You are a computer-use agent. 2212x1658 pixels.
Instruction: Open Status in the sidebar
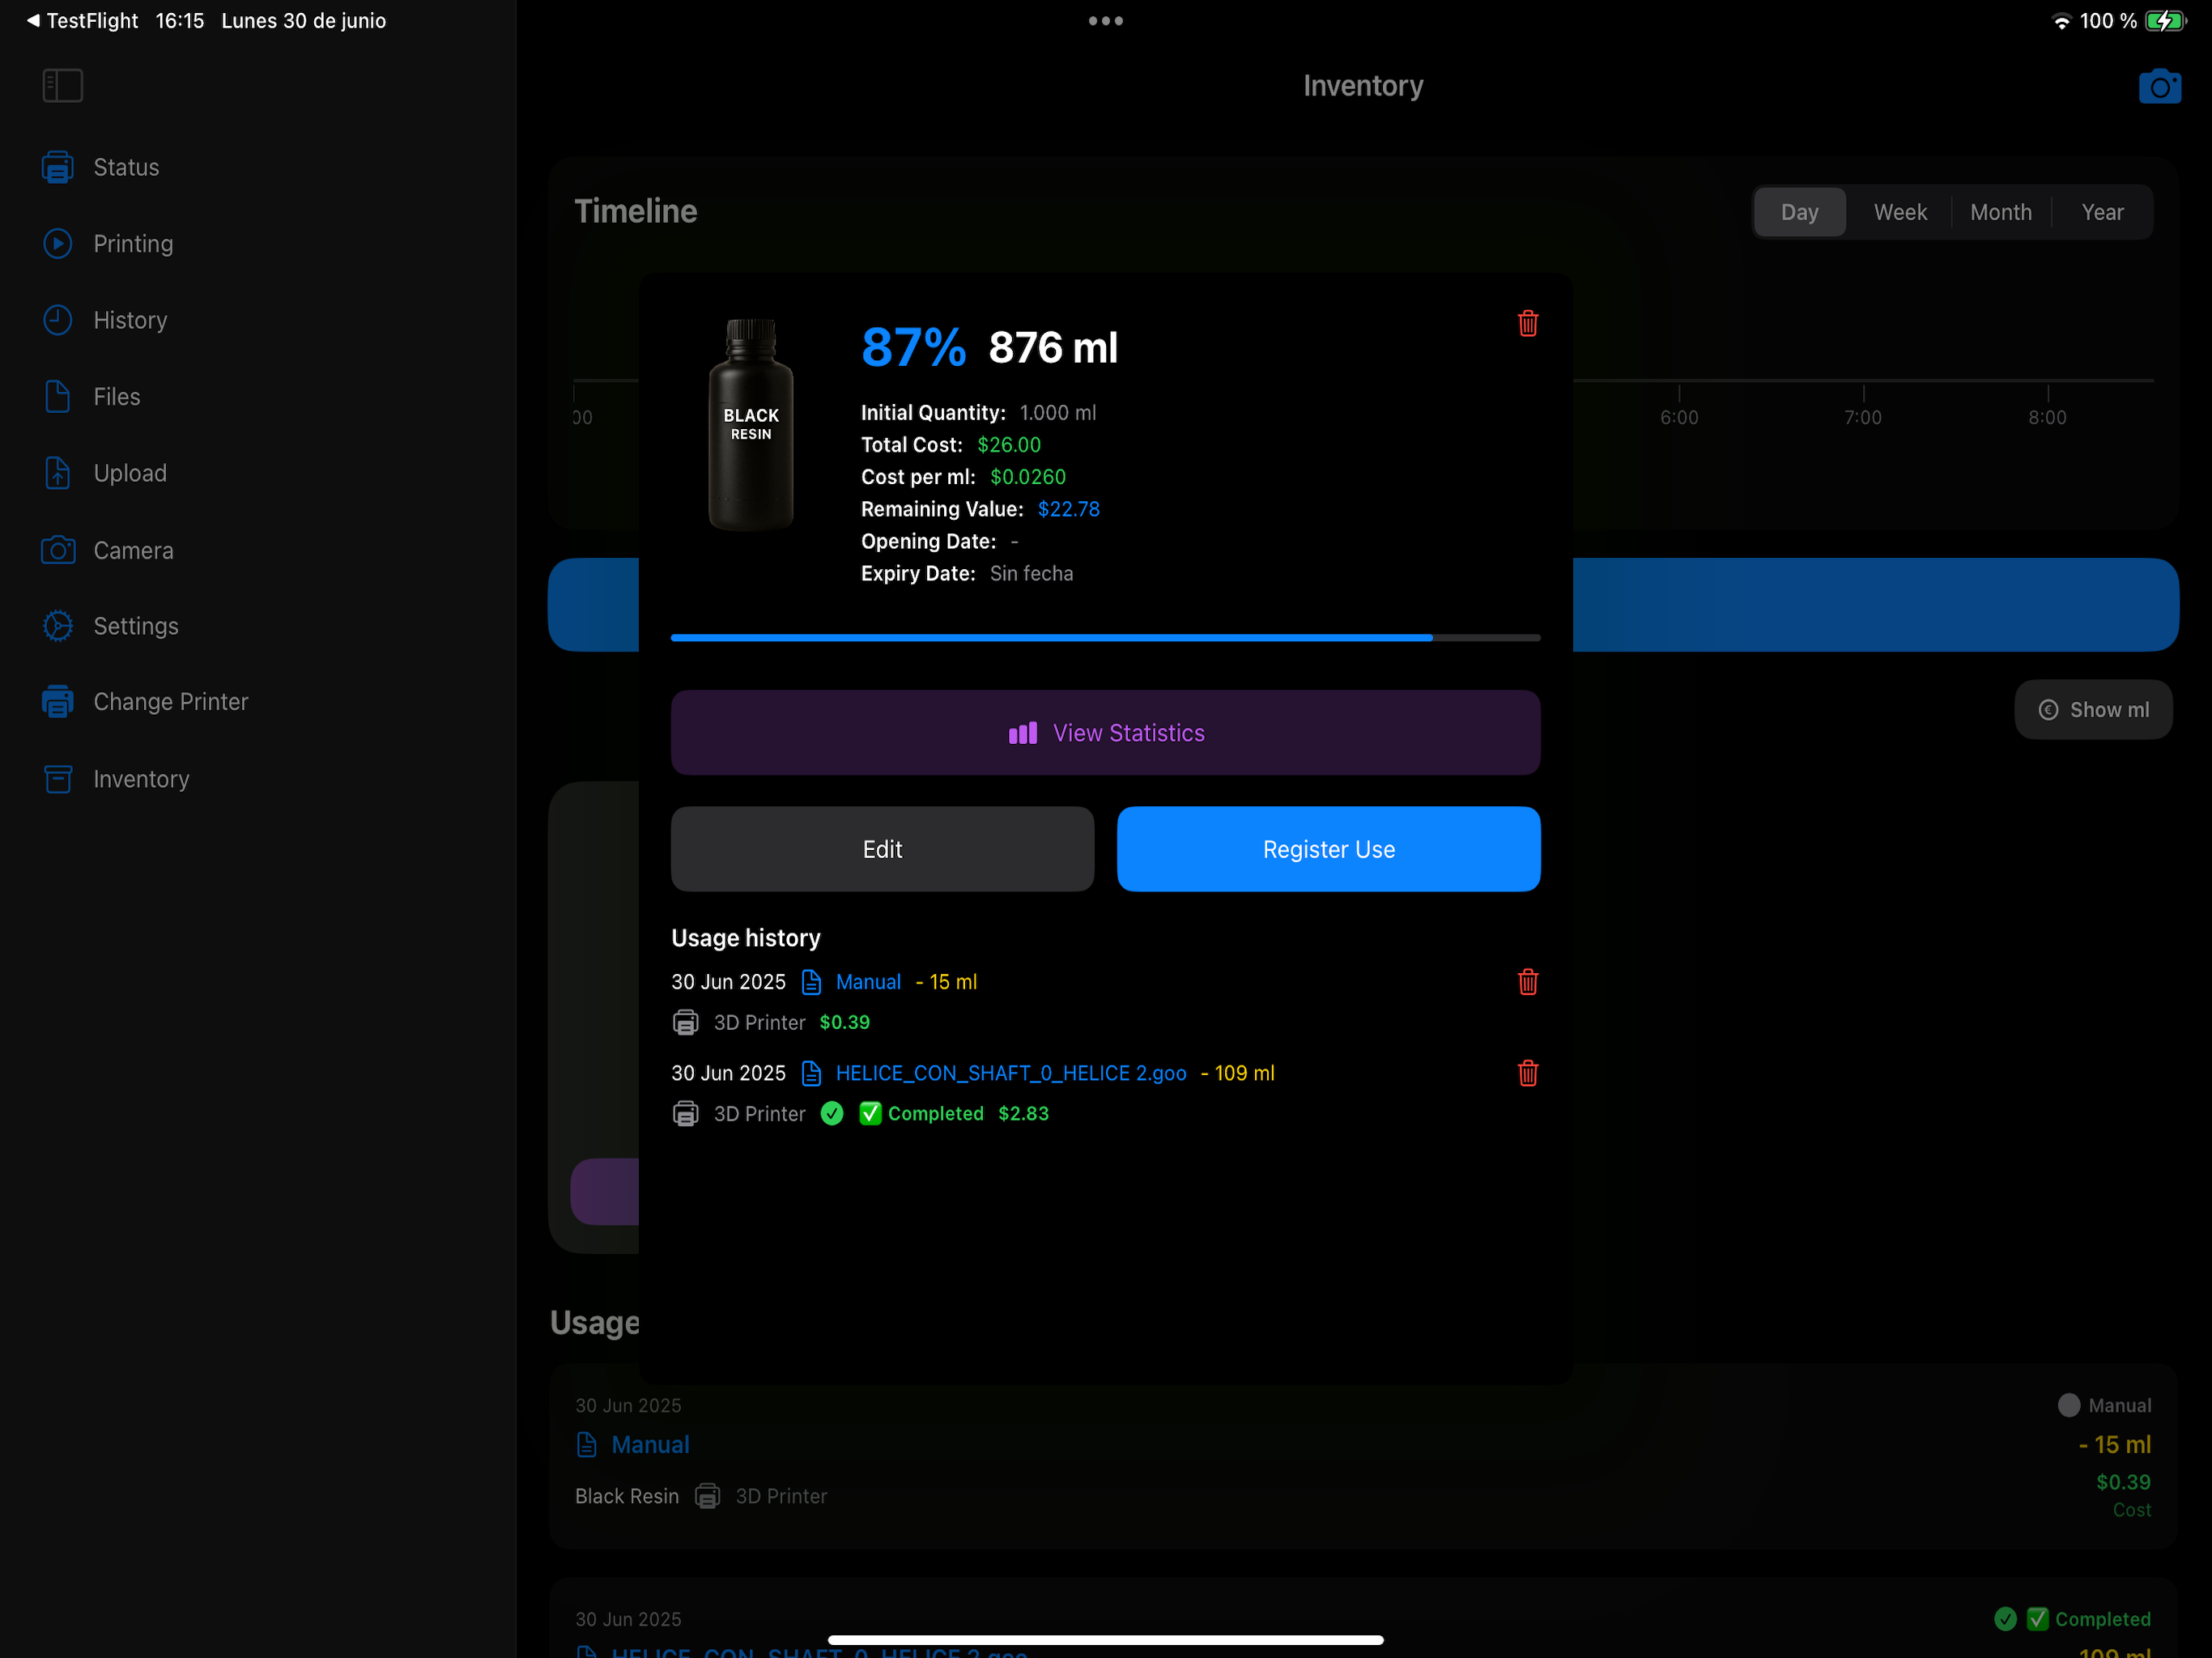126,167
